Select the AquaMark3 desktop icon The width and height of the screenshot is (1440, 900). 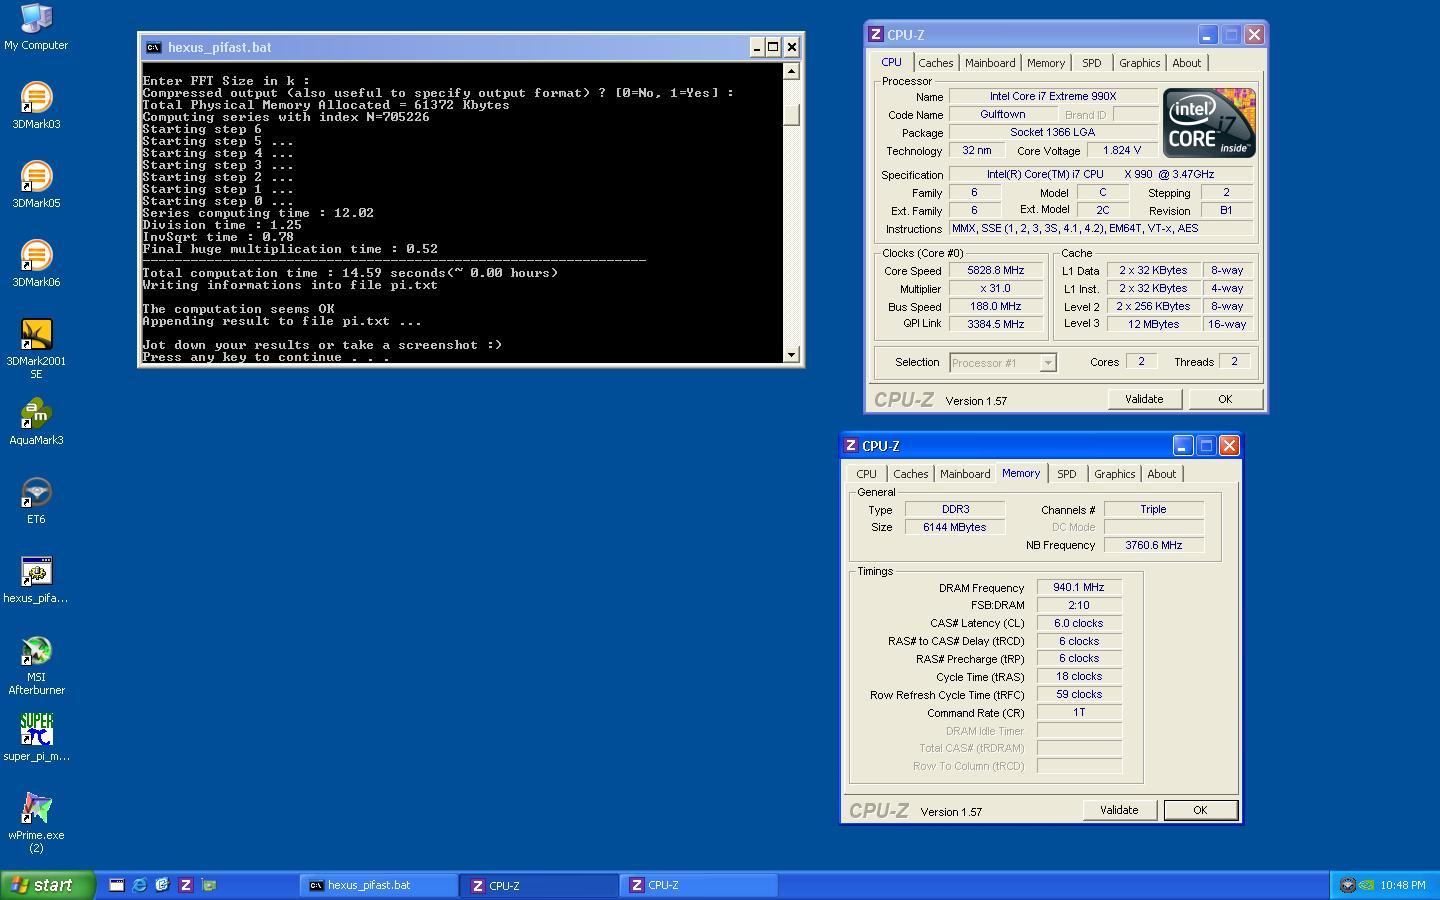(x=36, y=422)
